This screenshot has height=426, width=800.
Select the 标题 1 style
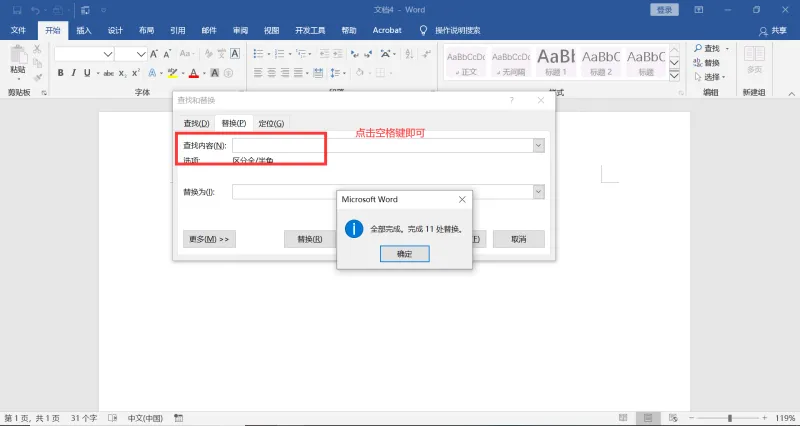point(556,62)
